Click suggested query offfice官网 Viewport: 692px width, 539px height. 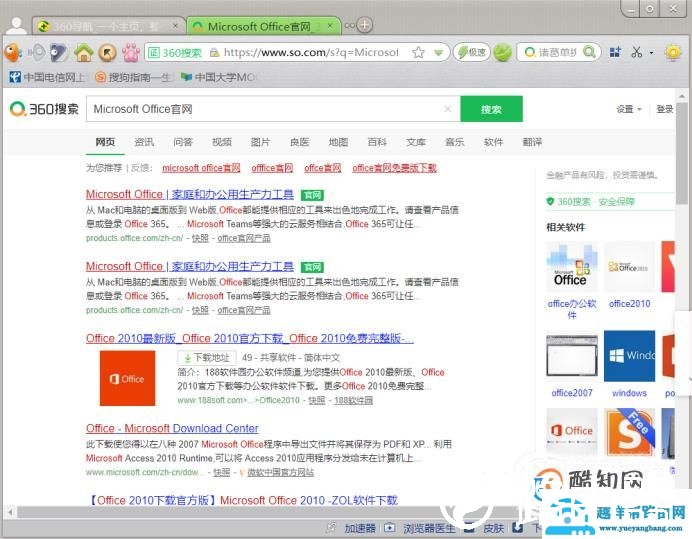[272, 168]
